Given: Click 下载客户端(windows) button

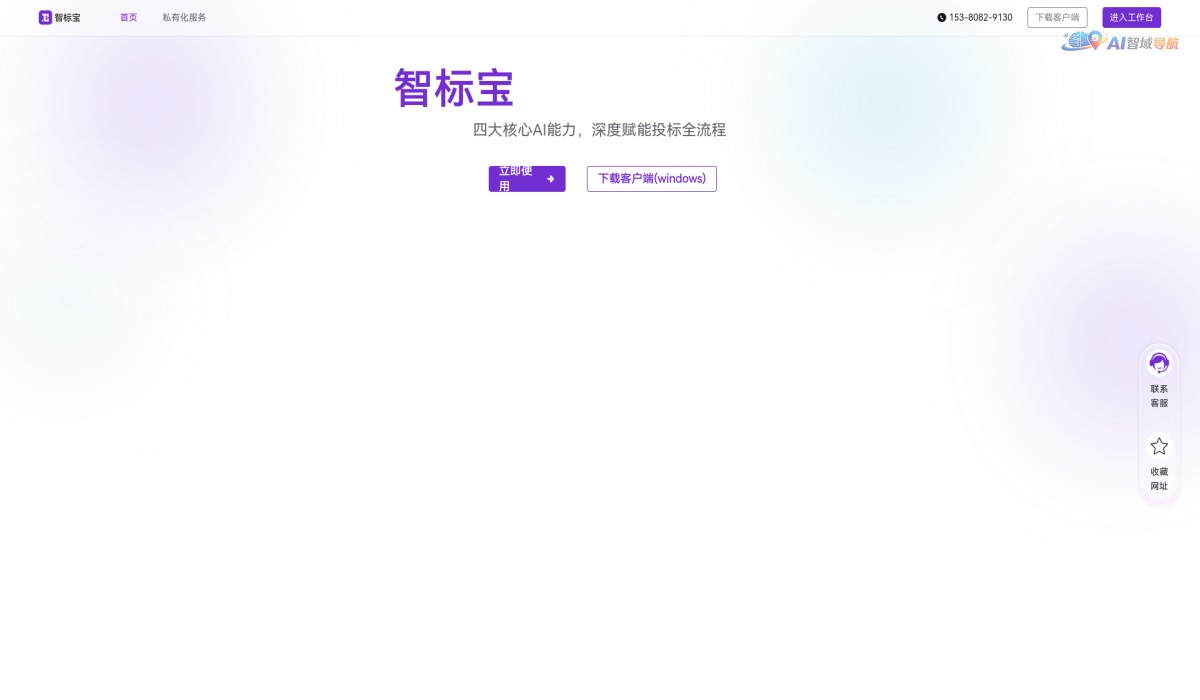Looking at the screenshot, I should point(652,179).
